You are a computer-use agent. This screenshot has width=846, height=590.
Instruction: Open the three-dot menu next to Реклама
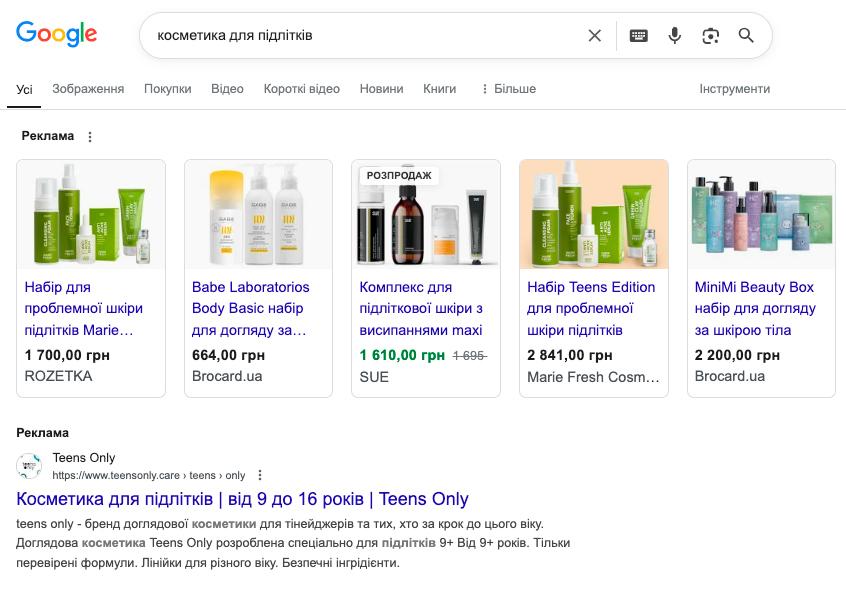pyautogui.click(x=90, y=137)
